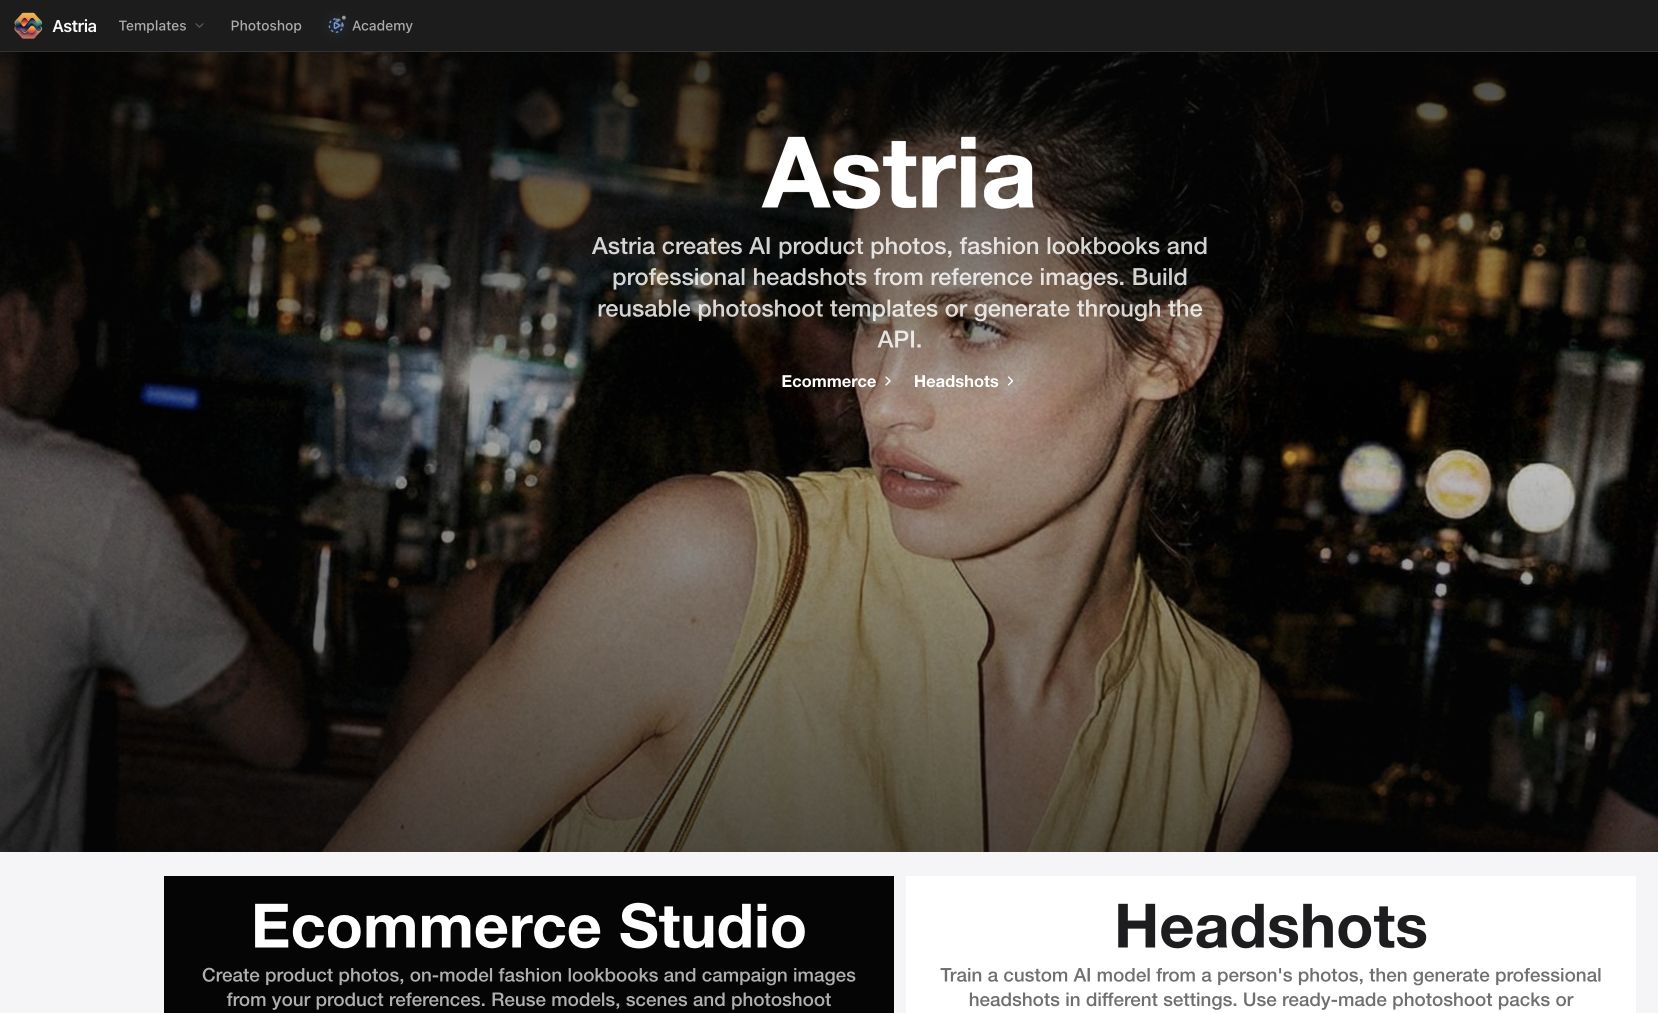Click the chevron next to Ecommerce

pyautogui.click(x=888, y=381)
